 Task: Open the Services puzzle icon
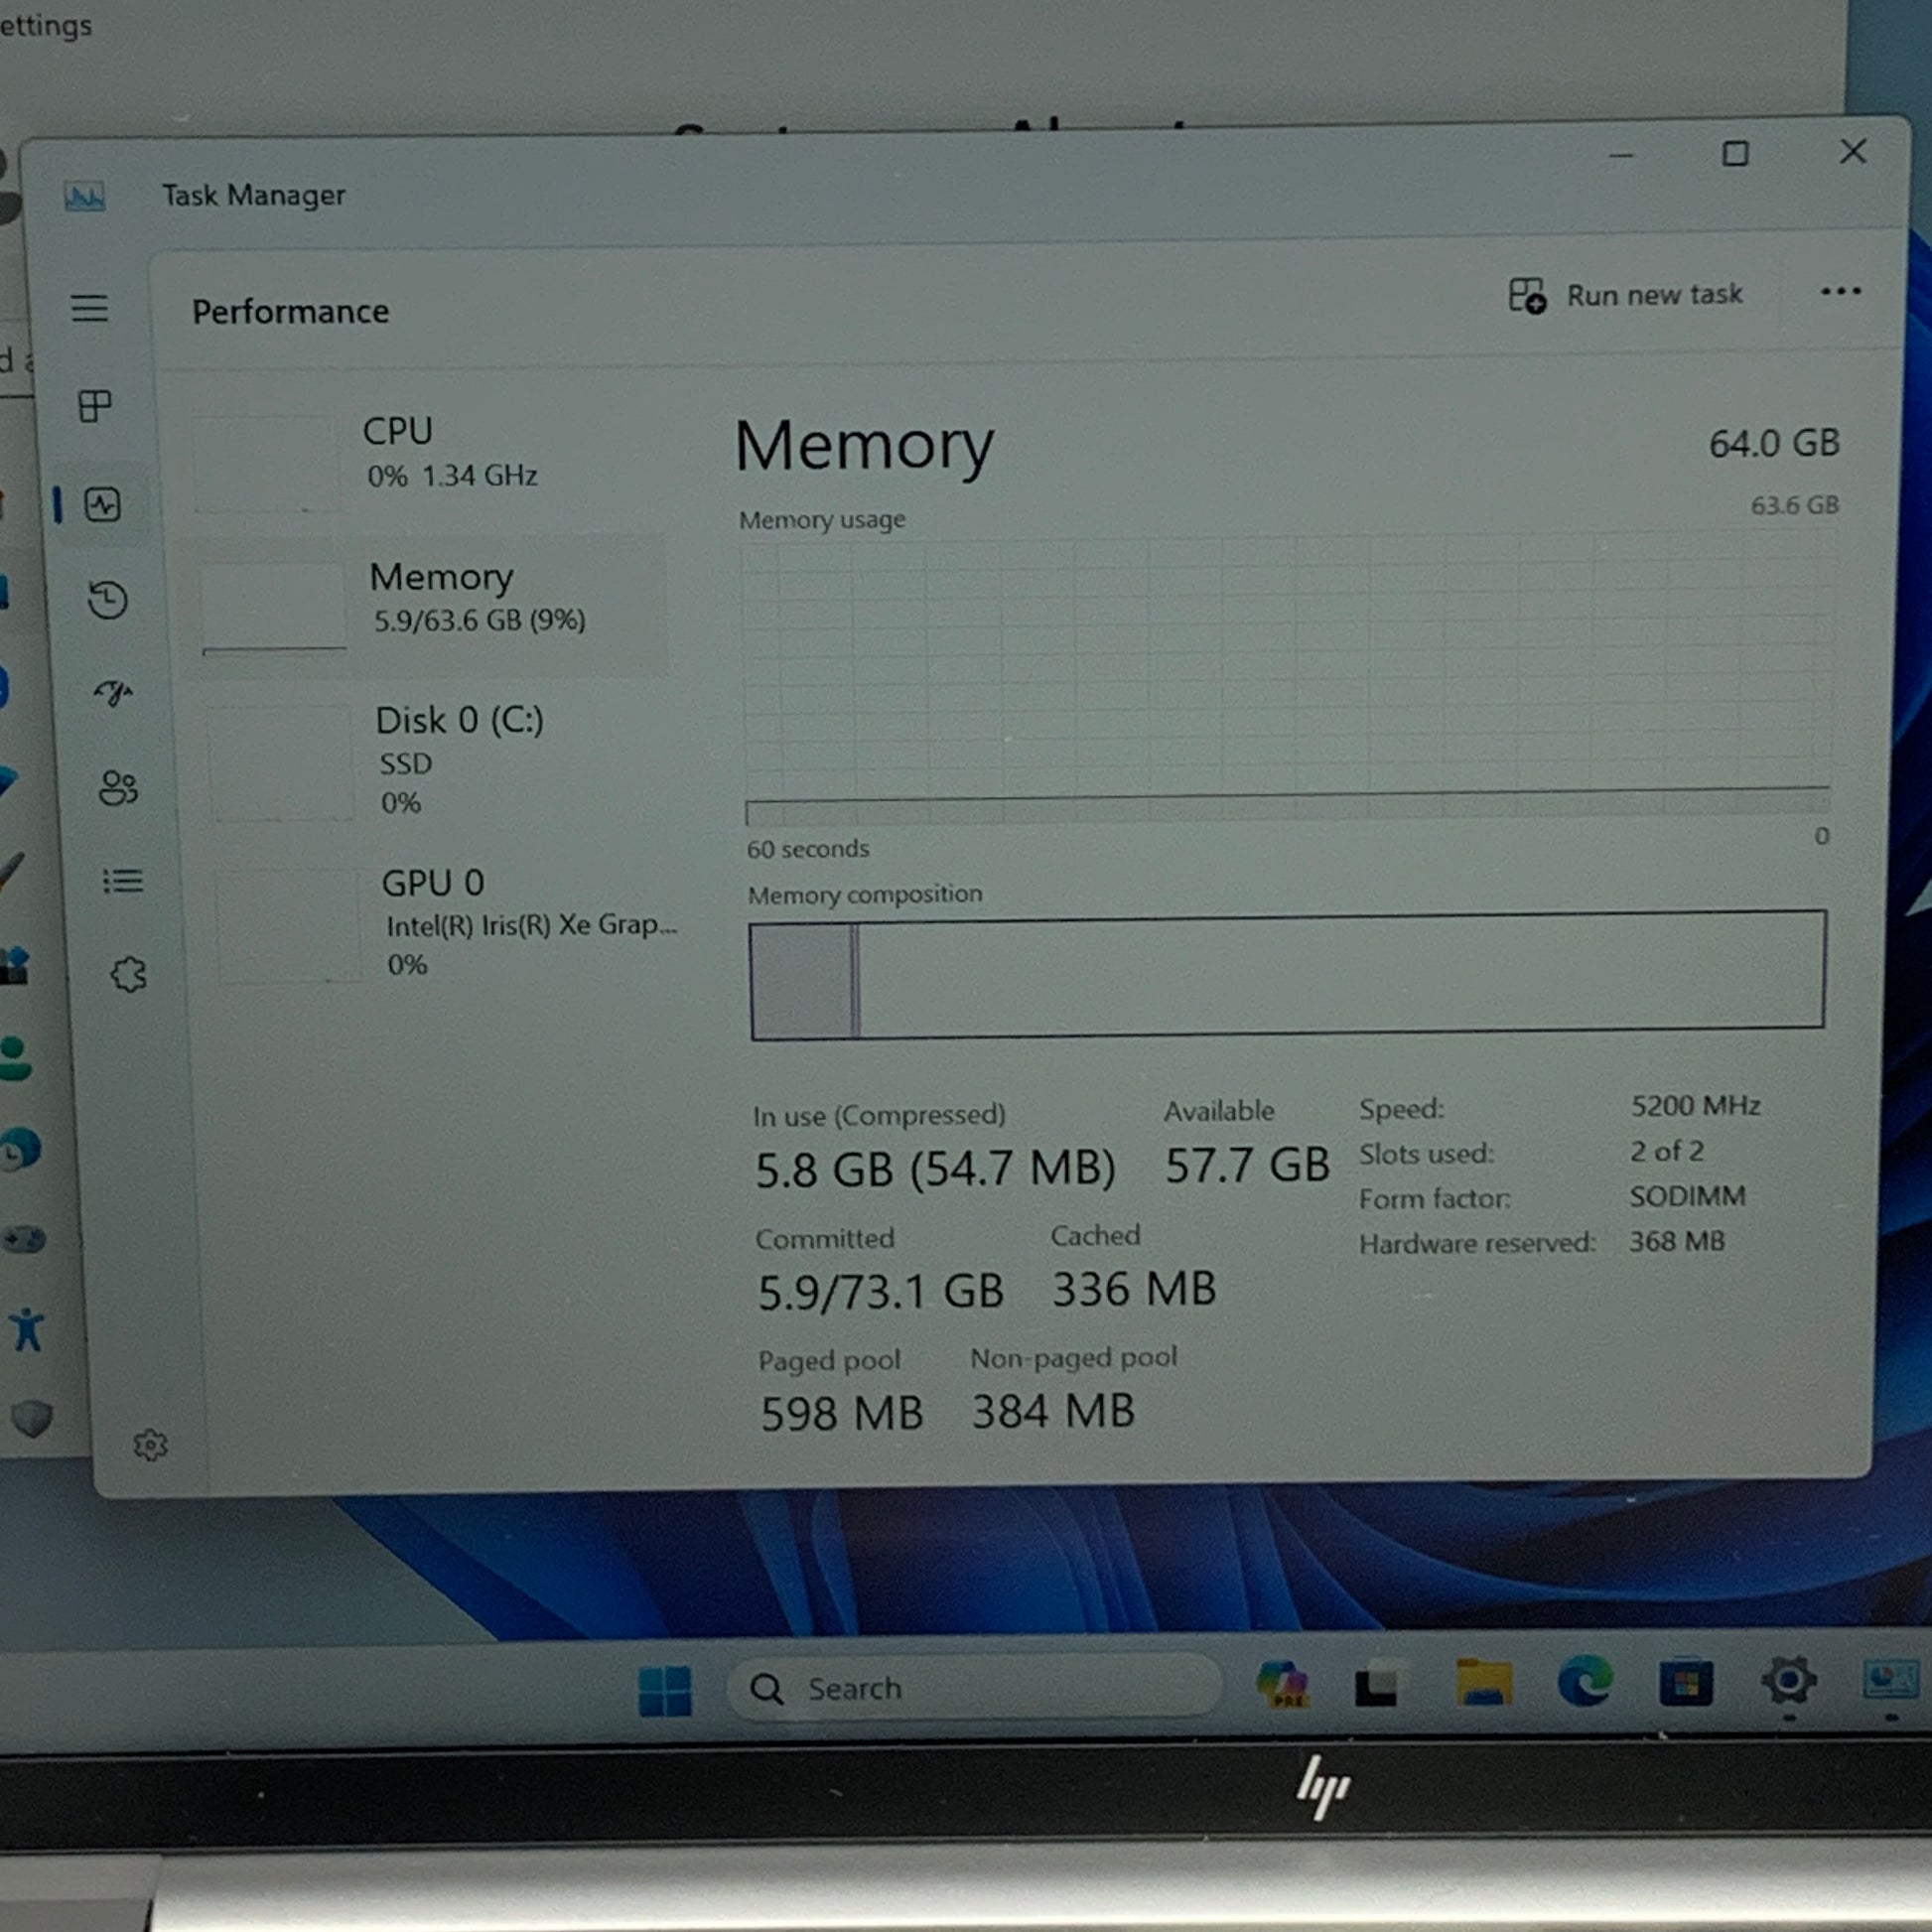pyautogui.click(x=128, y=974)
